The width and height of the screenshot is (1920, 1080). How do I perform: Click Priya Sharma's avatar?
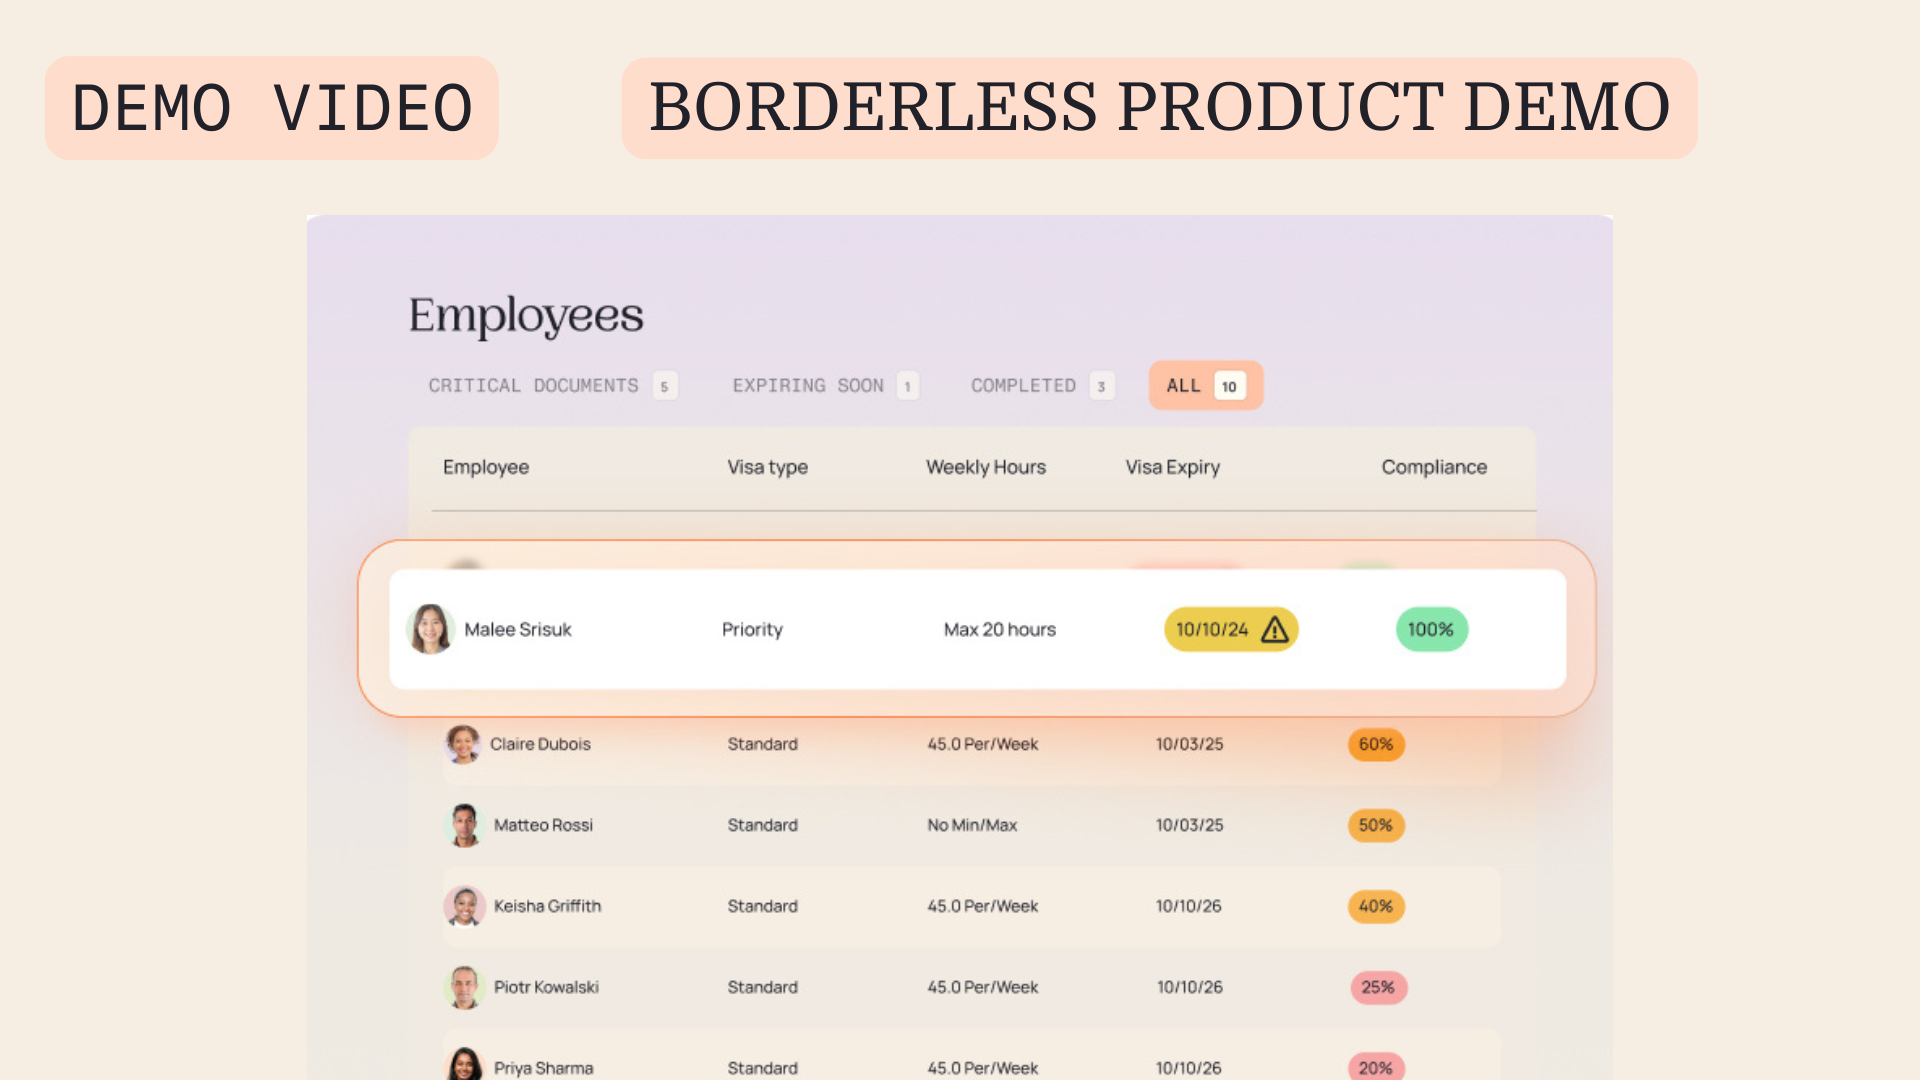coord(465,1066)
